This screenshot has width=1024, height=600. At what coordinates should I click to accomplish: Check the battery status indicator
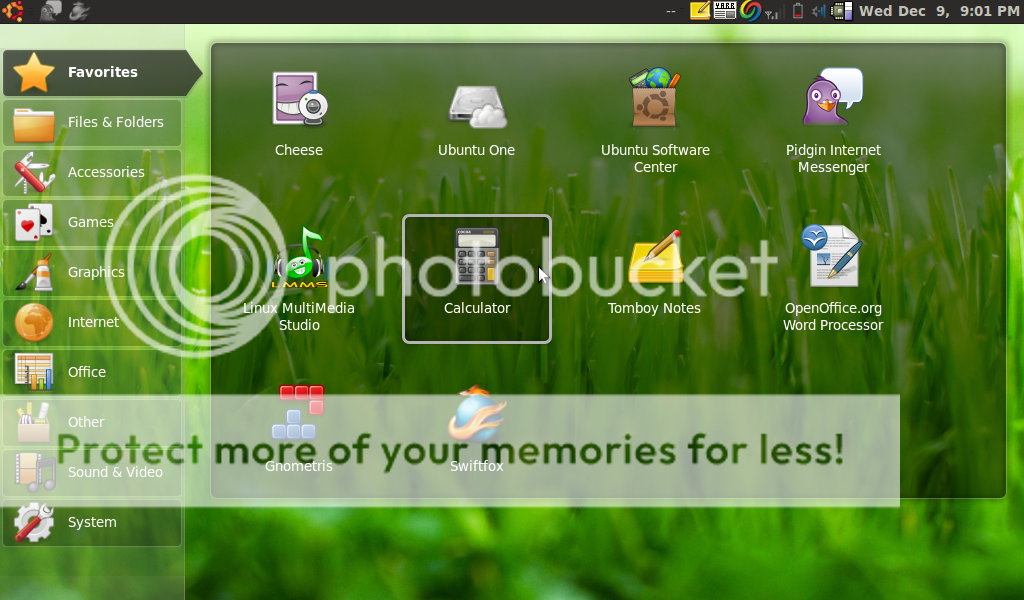796,11
